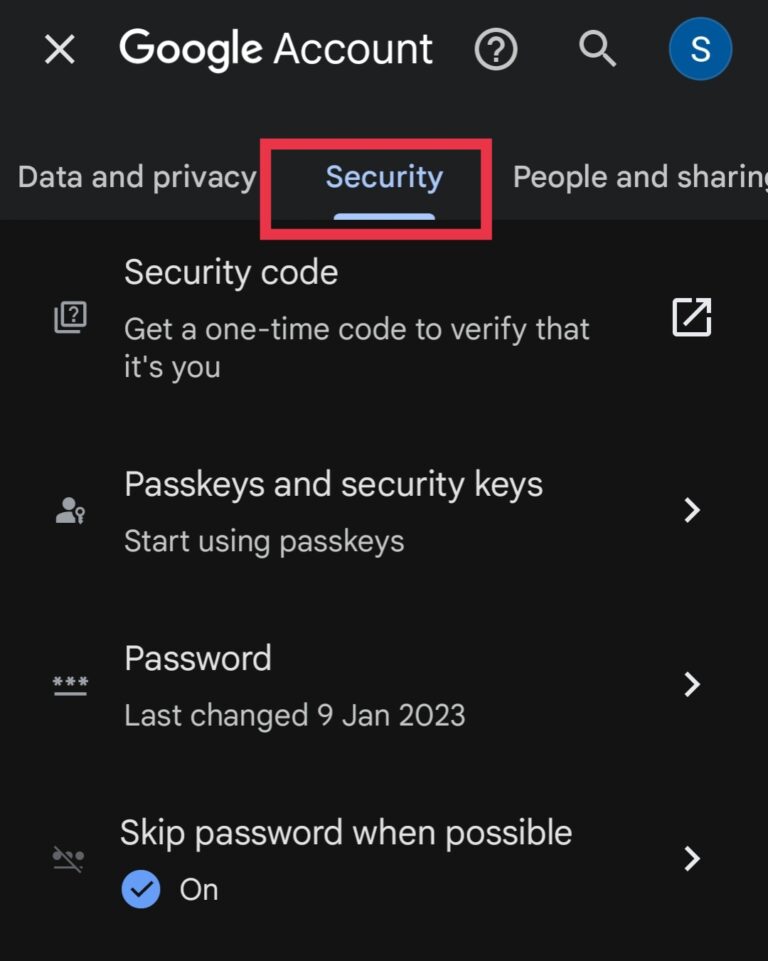Select the Passkeys and security keys icon
This screenshot has height=961, width=768.
70,510
